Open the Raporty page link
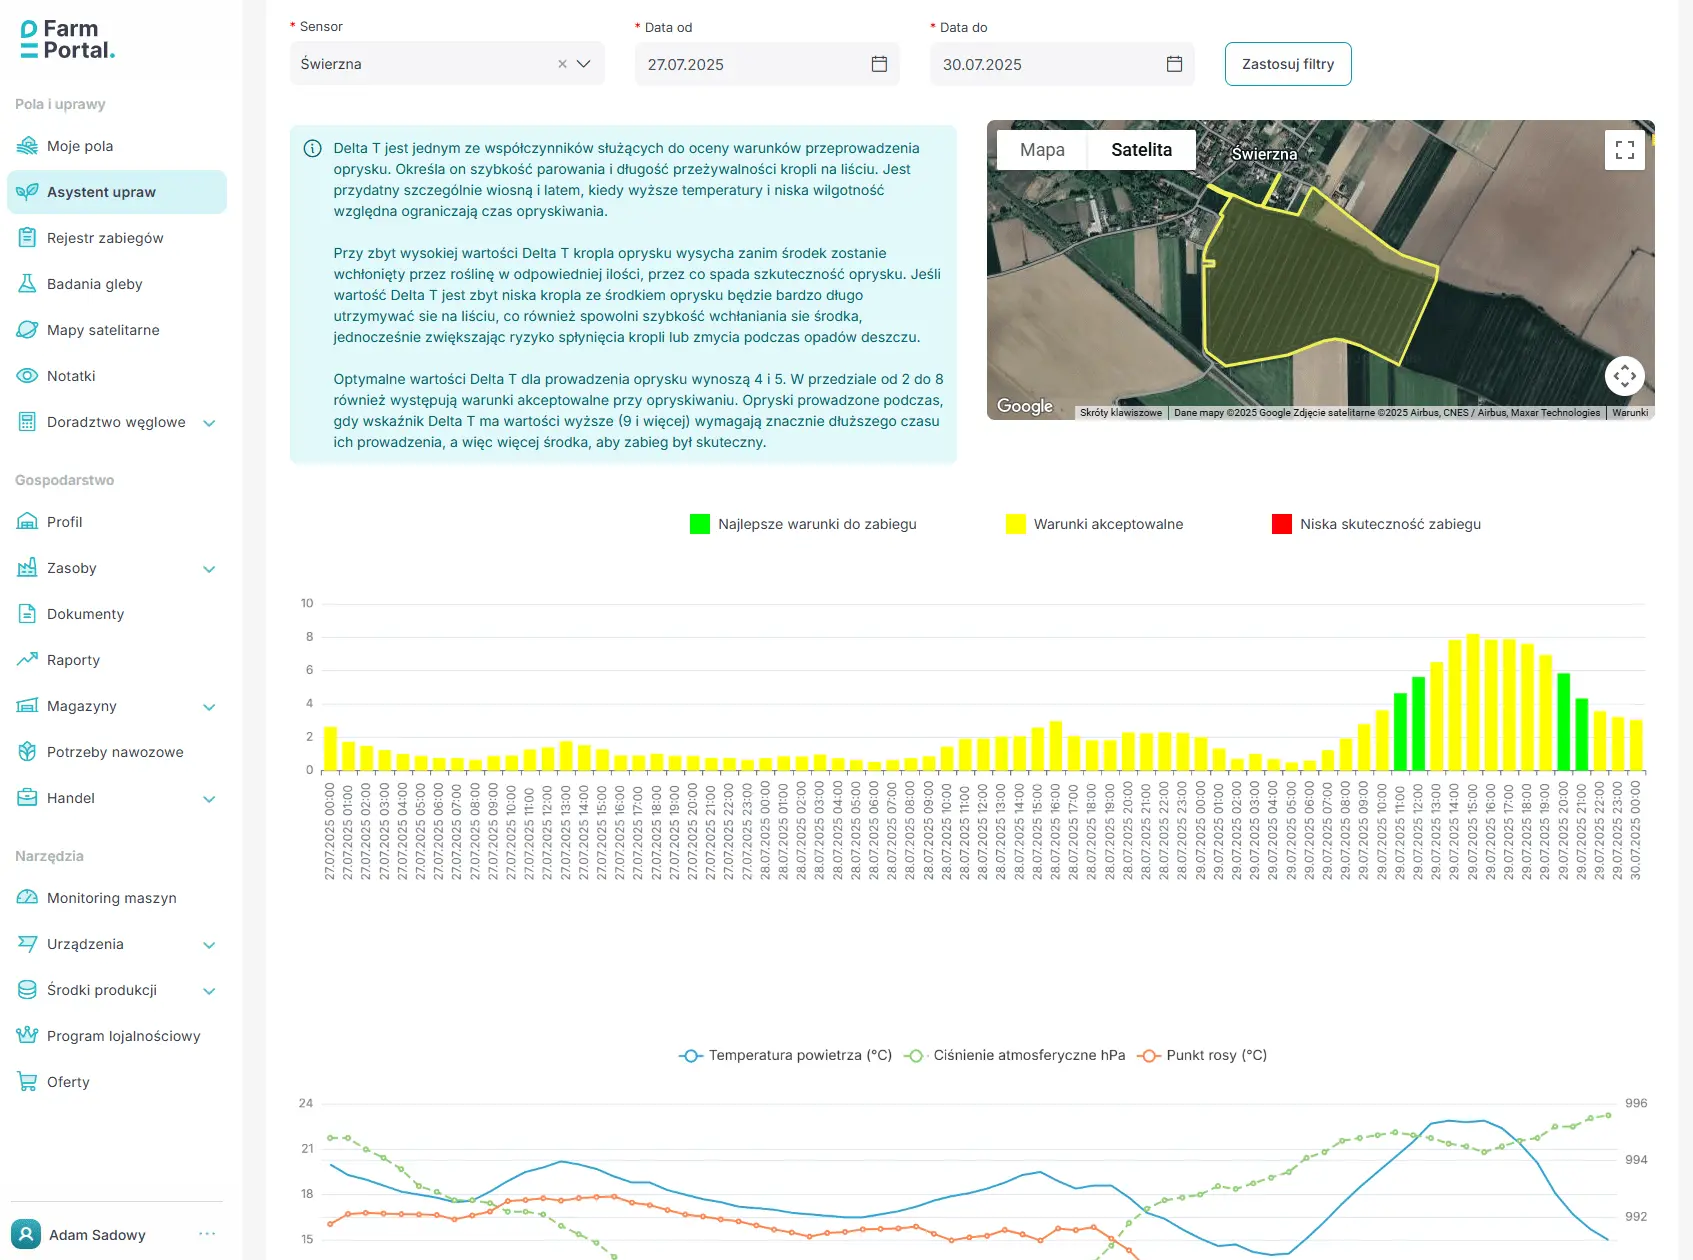The width and height of the screenshot is (1693, 1260). pyautogui.click(x=73, y=660)
